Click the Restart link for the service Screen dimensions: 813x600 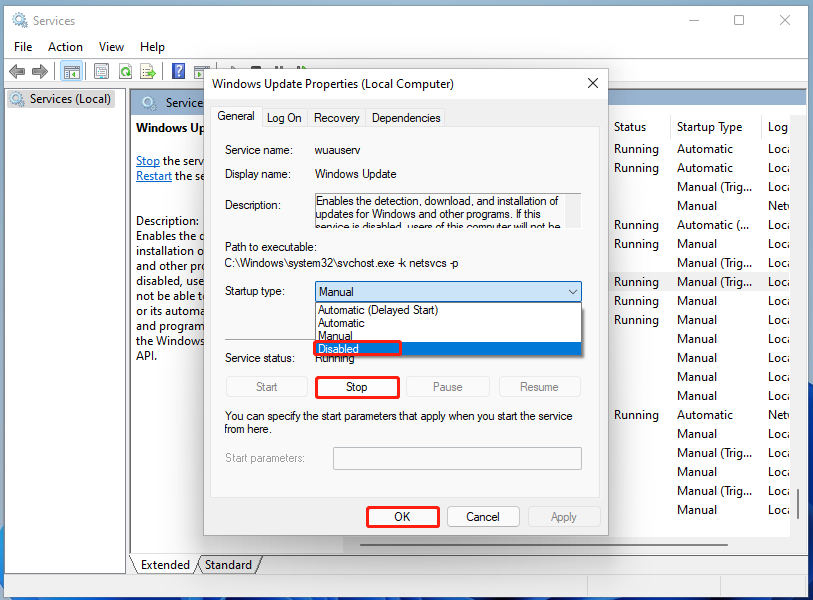pyautogui.click(x=153, y=175)
